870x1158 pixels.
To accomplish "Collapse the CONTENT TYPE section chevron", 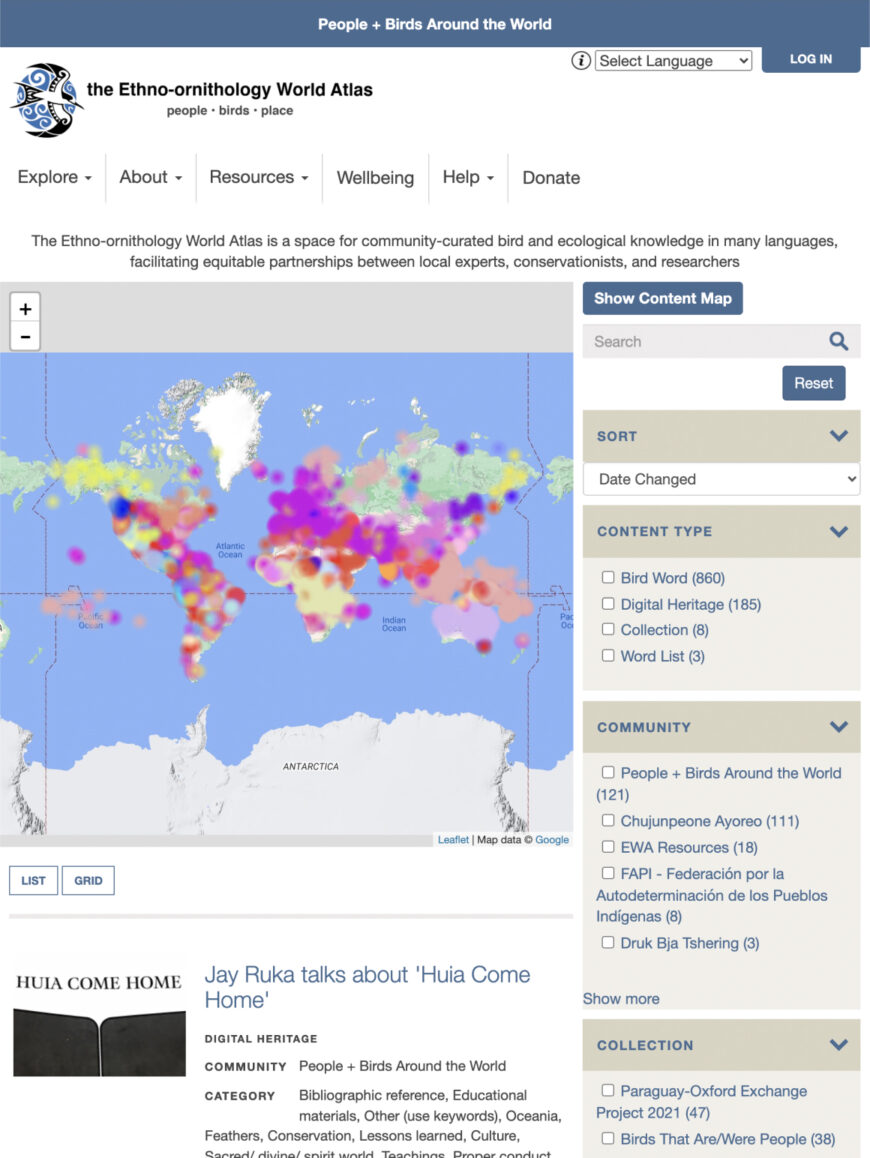I will [838, 531].
